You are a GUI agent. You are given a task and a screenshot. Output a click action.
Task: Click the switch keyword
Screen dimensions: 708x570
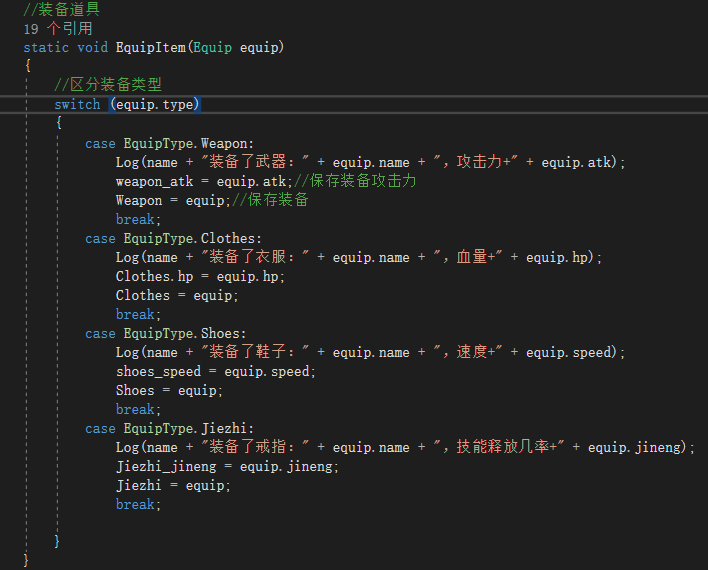click(77, 104)
